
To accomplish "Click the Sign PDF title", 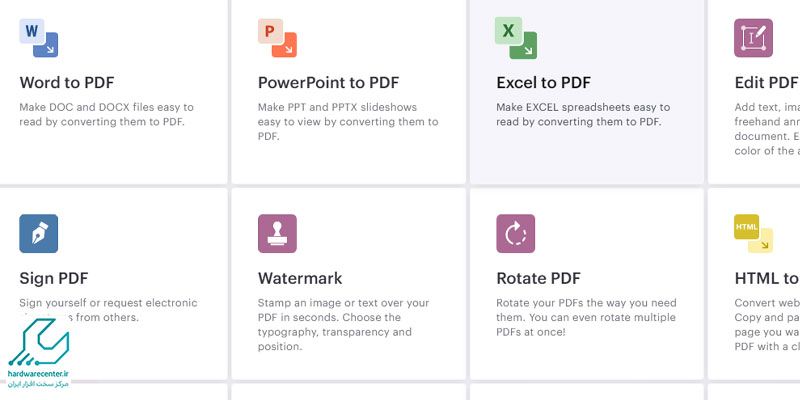I will 54,278.
